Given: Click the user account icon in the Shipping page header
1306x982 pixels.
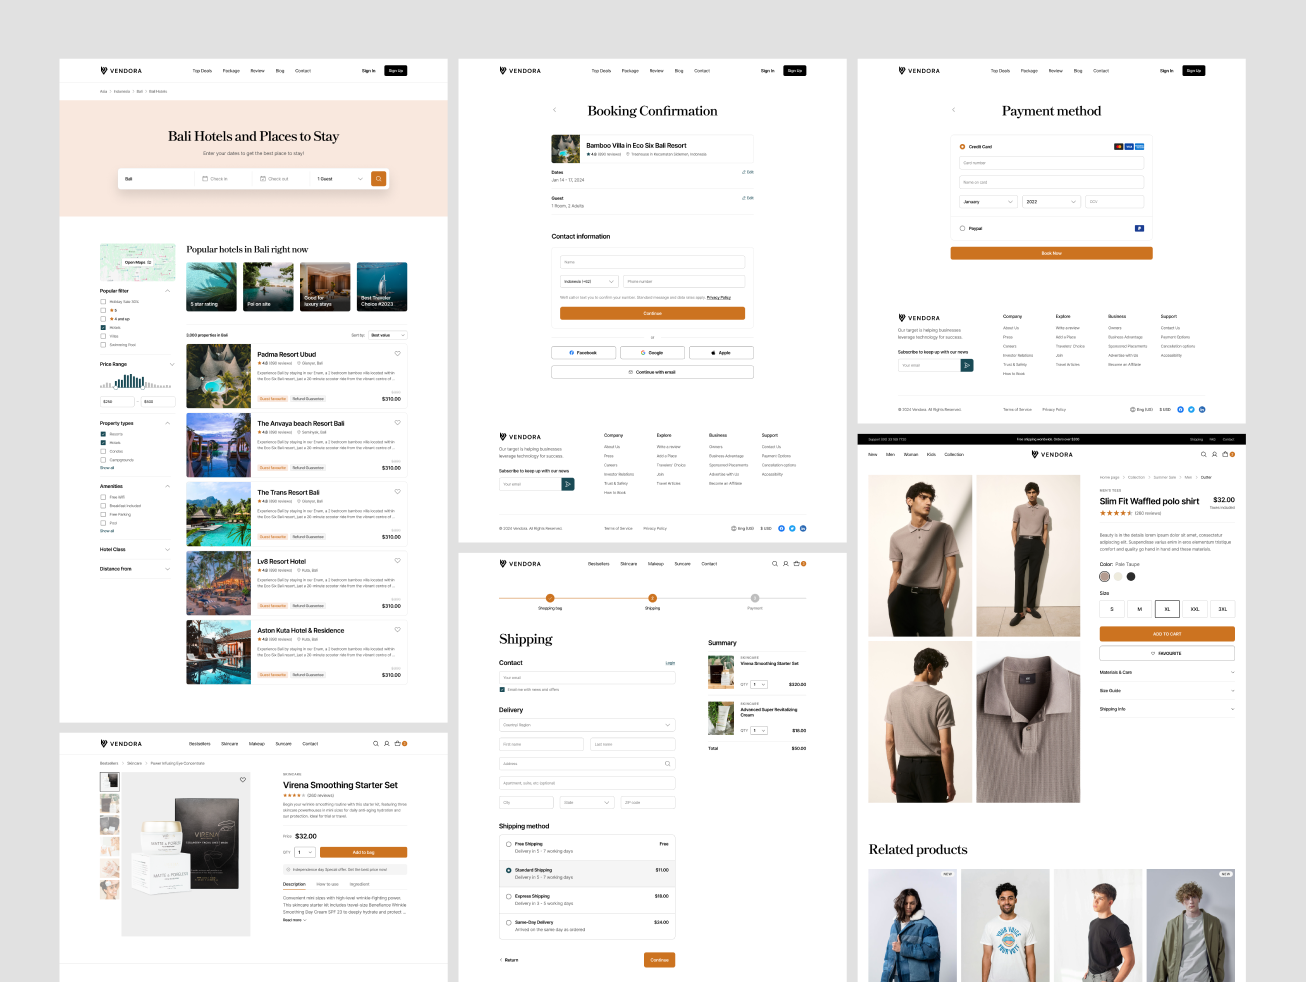Looking at the screenshot, I should coord(785,564).
